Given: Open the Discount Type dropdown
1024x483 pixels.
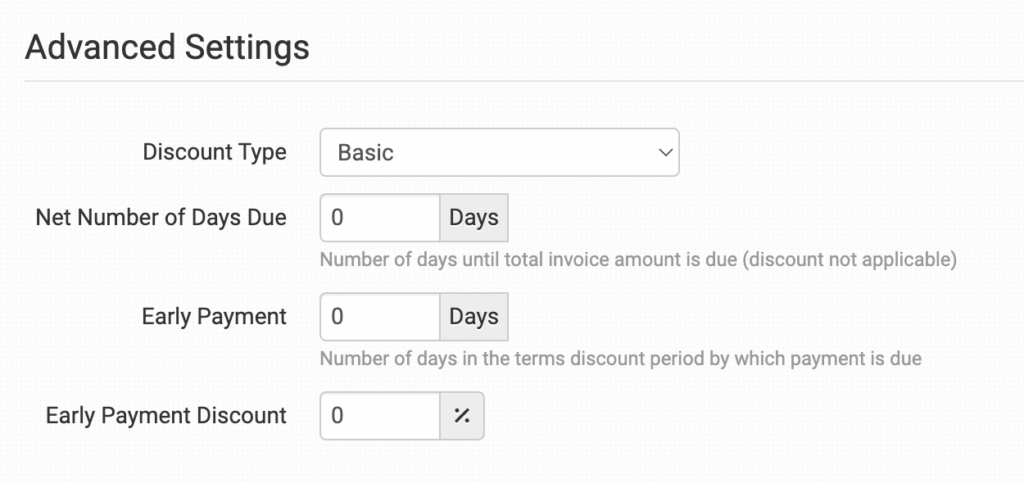Looking at the screenshot, I should pyautogui.click(x=499, y=153).
